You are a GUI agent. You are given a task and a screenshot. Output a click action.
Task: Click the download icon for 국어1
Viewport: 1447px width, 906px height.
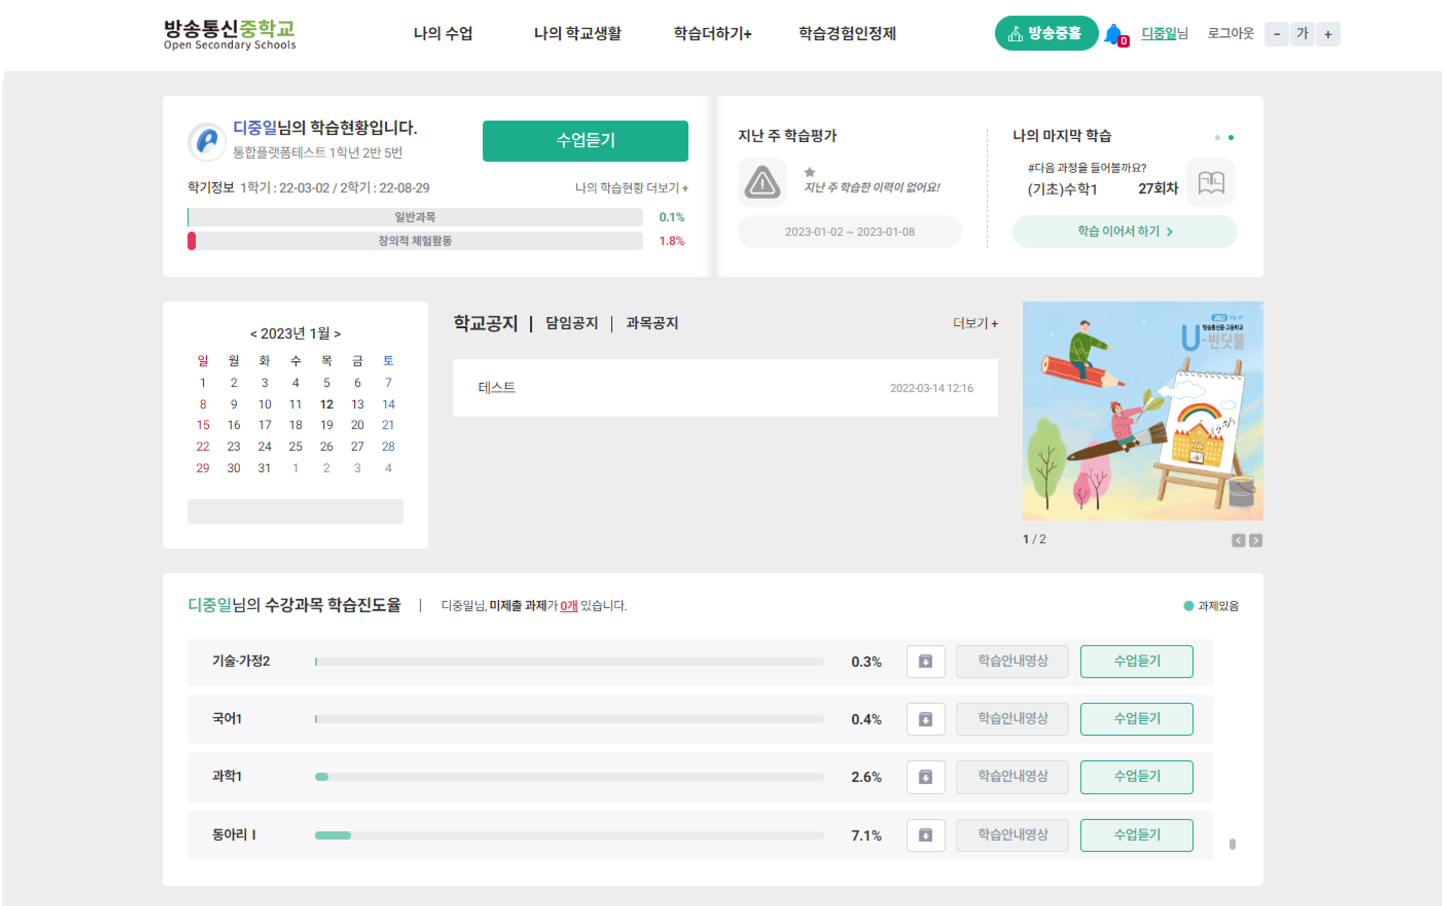(x=925, y=720)
